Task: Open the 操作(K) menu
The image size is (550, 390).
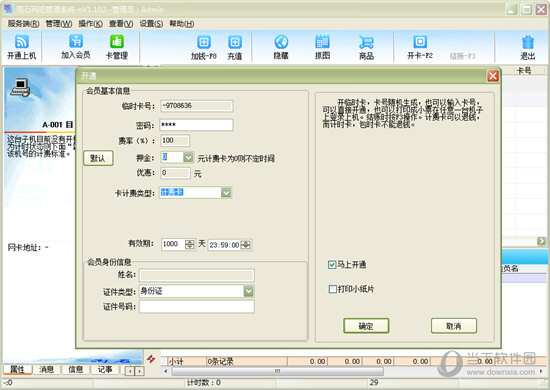Action: [x=90, y=24]
